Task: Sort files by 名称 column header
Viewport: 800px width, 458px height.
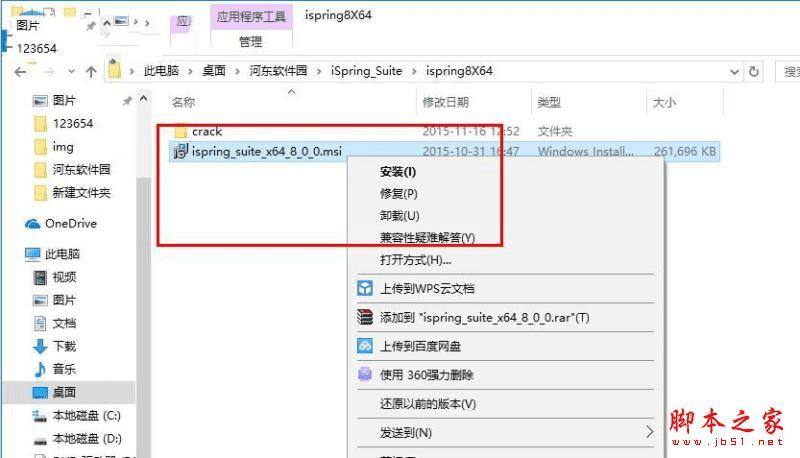Action: click(184, 103)
